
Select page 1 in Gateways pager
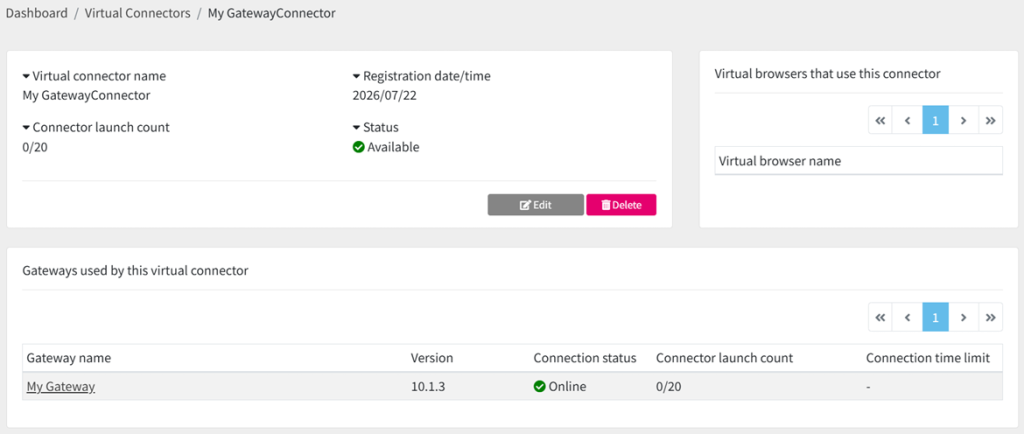tap(935, 318)
